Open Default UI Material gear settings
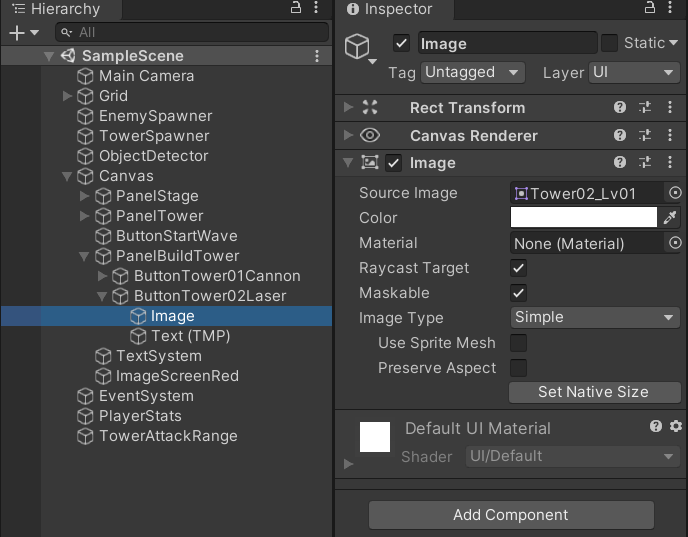This screenshot has height=537, width=688. (x=676, y=427)
